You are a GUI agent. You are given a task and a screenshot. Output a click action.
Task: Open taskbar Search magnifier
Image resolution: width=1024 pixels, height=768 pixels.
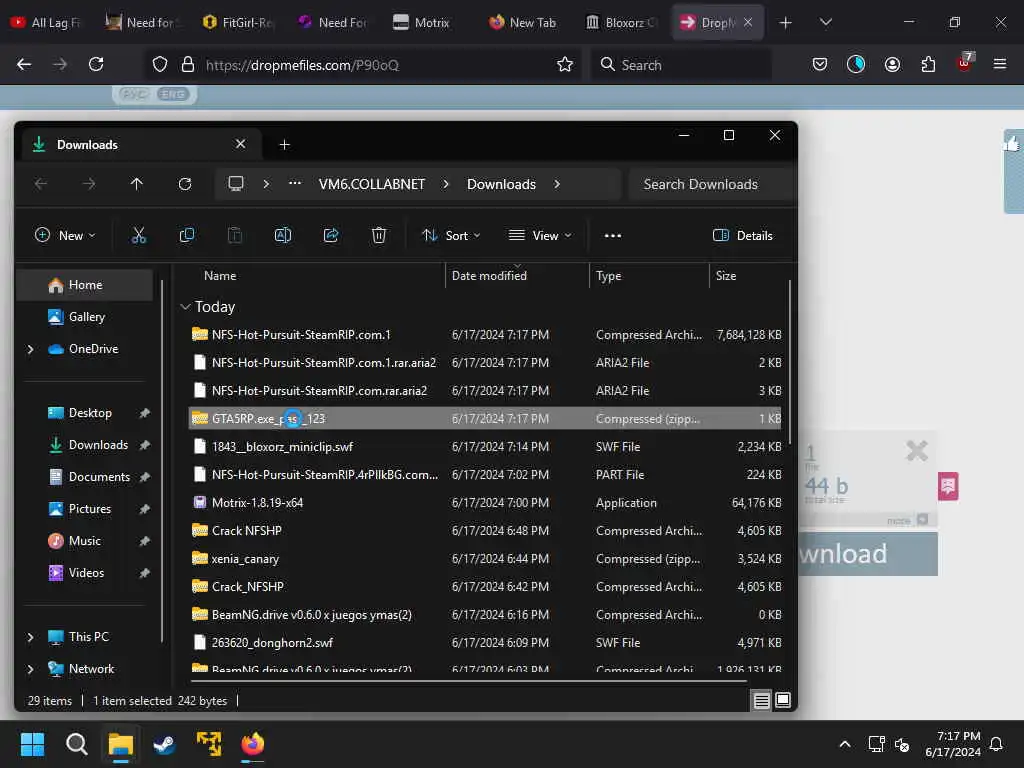[x=76, y=744]
